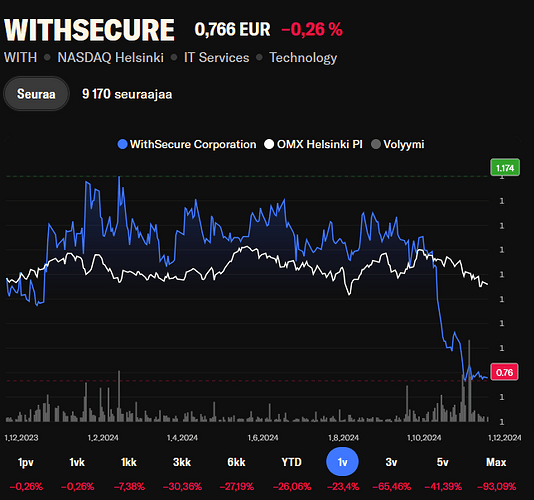Select the YTD range tab
Image resolution: width=534 pixels, height=500 pixels.
[x=292, y=462]
